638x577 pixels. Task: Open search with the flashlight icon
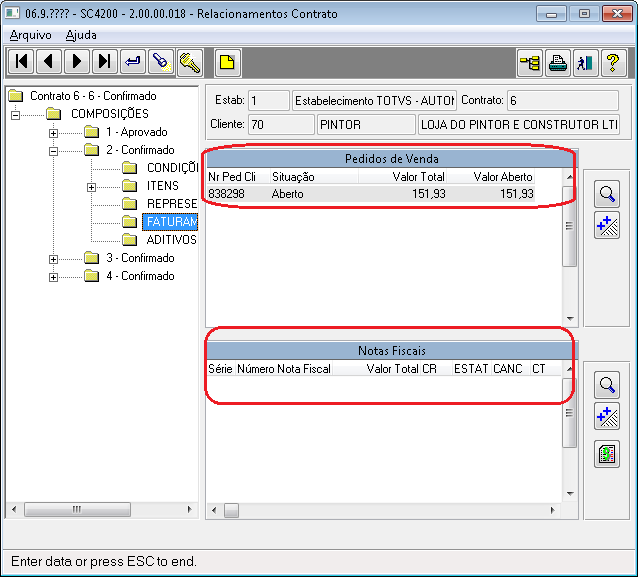click(161, 62)
